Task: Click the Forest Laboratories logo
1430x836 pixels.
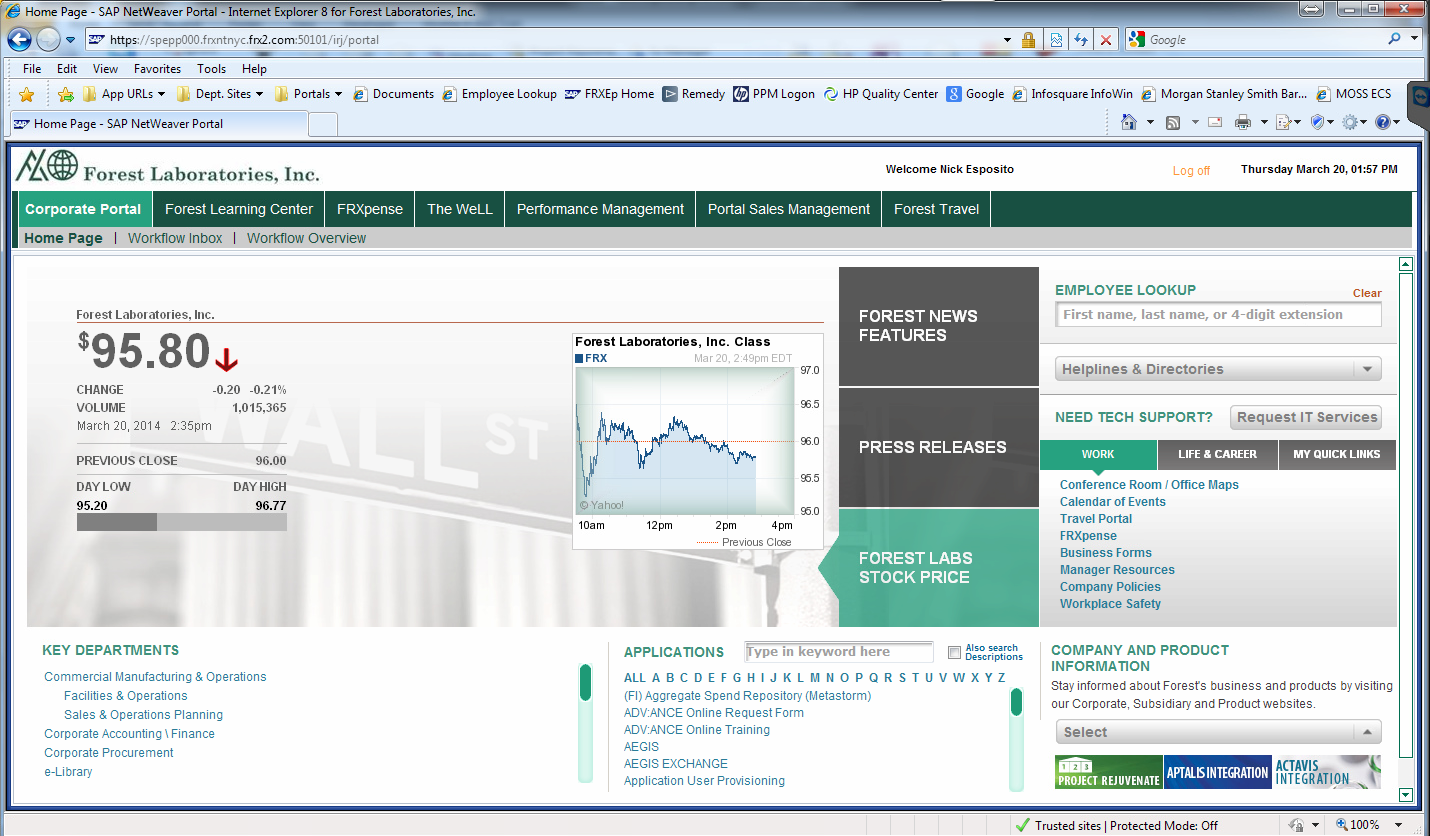Action: 168,166
